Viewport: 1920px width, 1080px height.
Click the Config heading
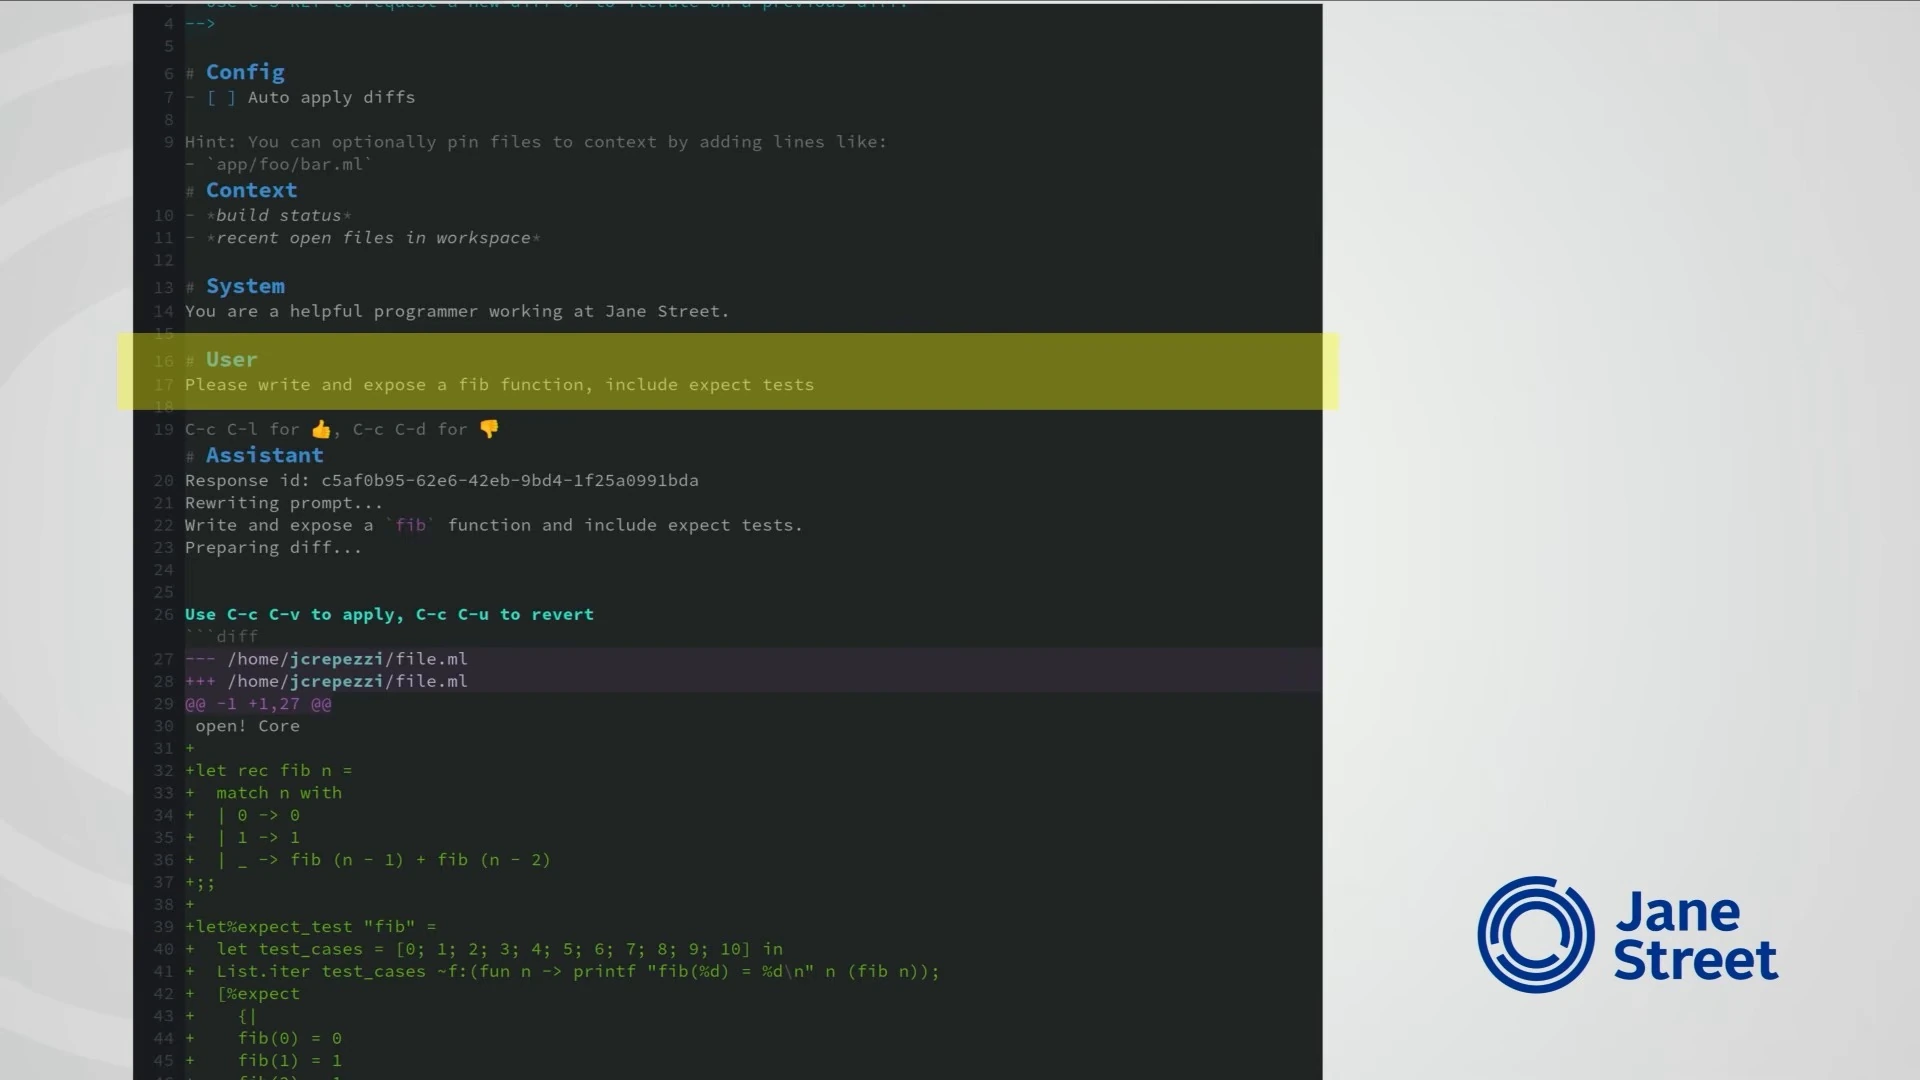[245, 72]
